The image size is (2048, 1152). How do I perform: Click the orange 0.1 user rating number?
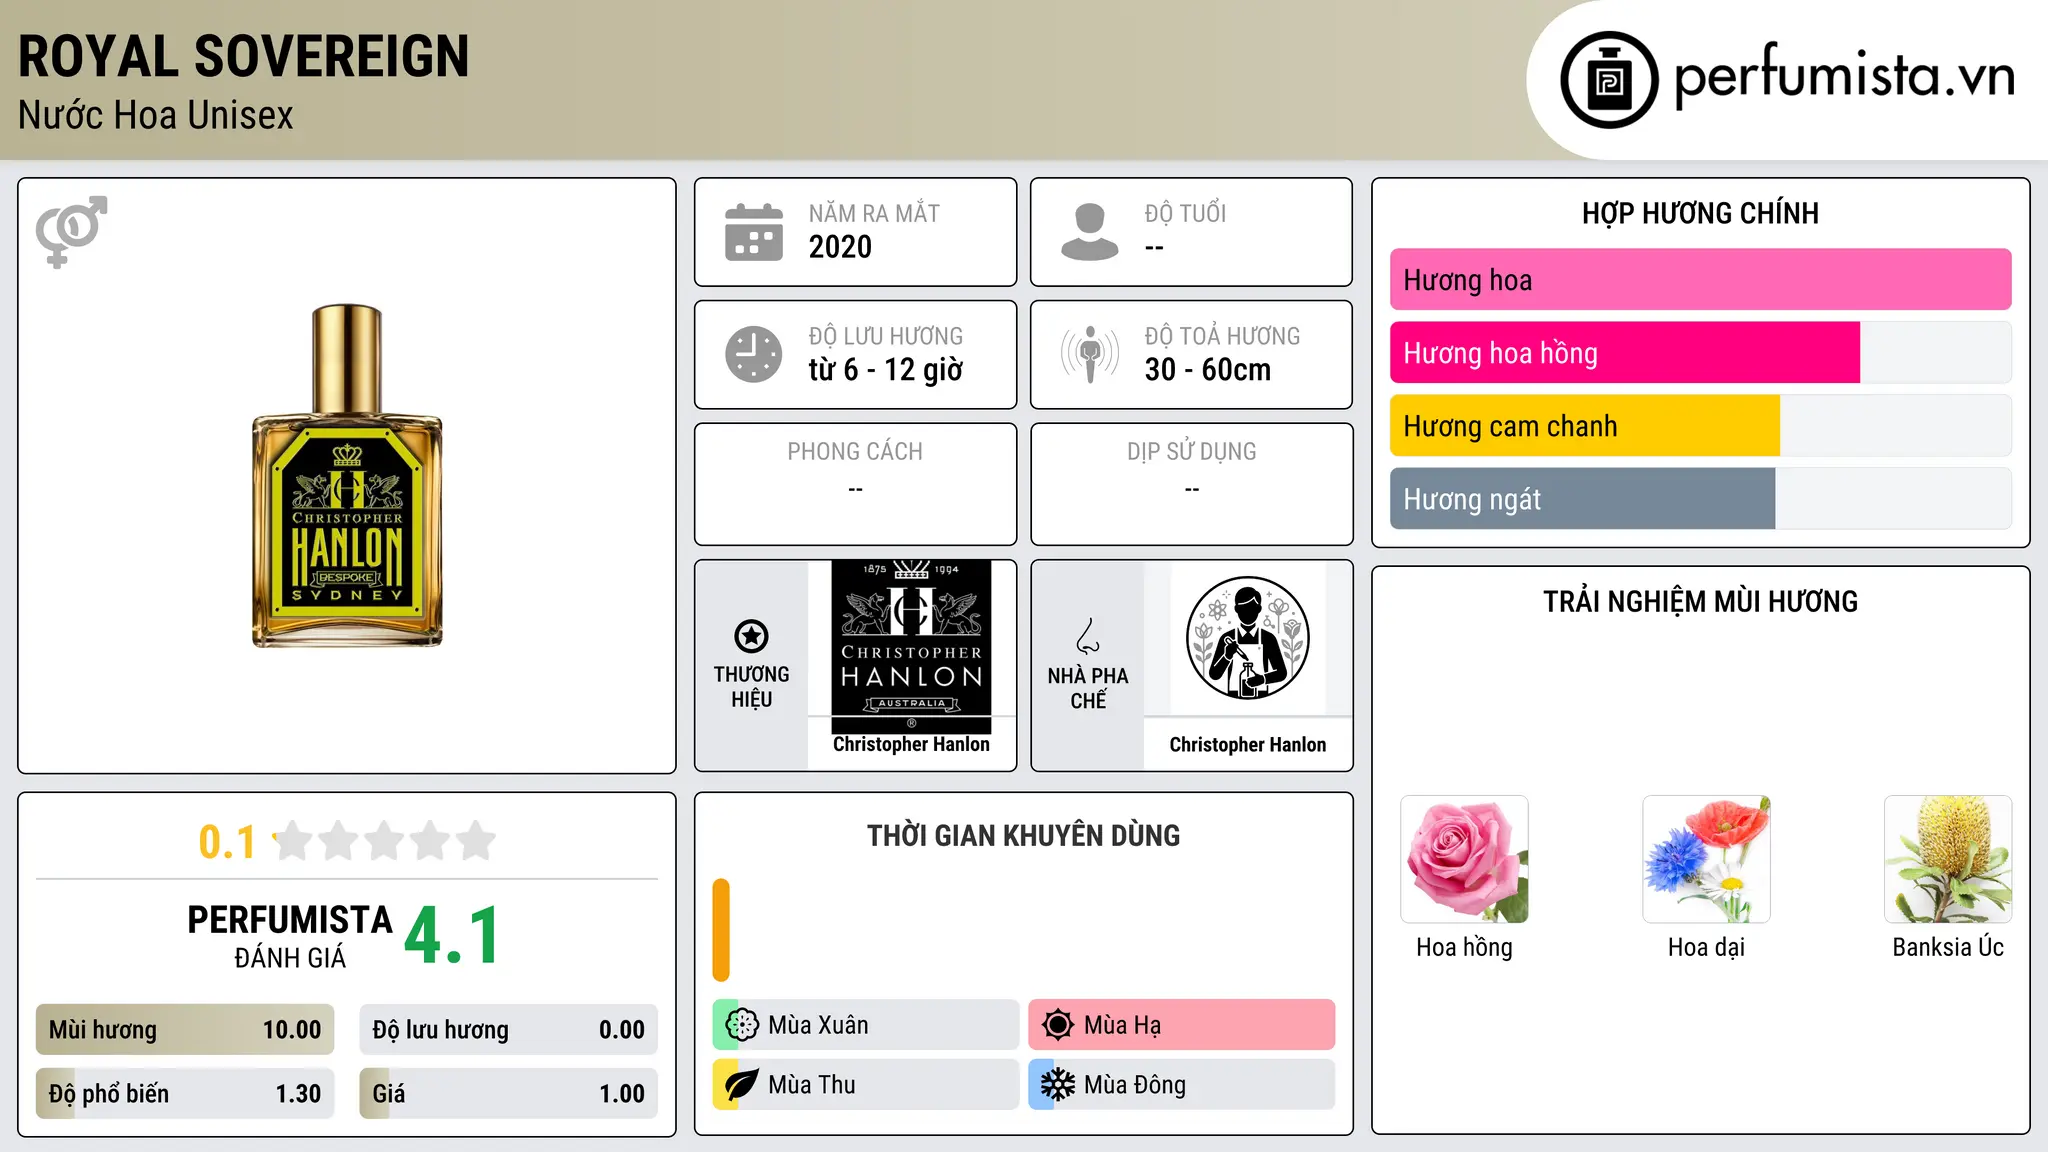click(227, 842)
